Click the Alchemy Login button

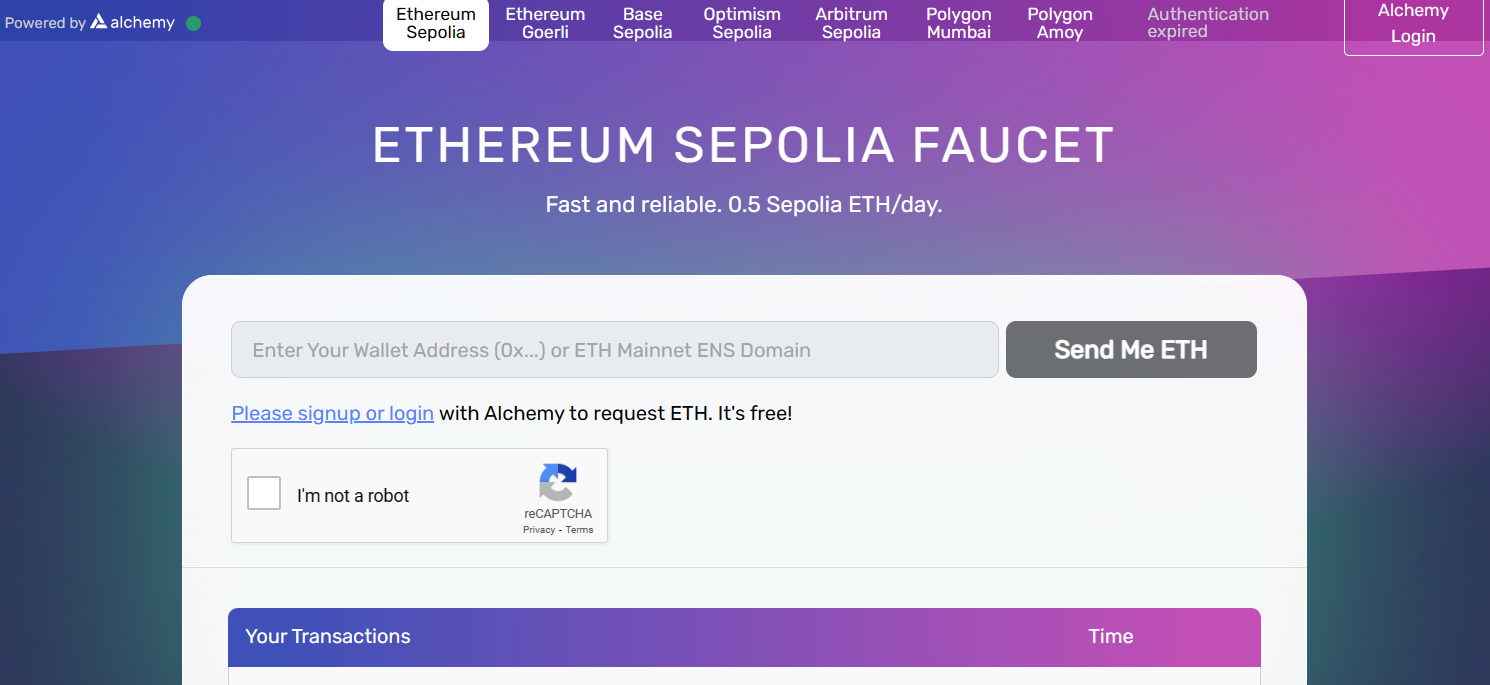coord(1413,24)
